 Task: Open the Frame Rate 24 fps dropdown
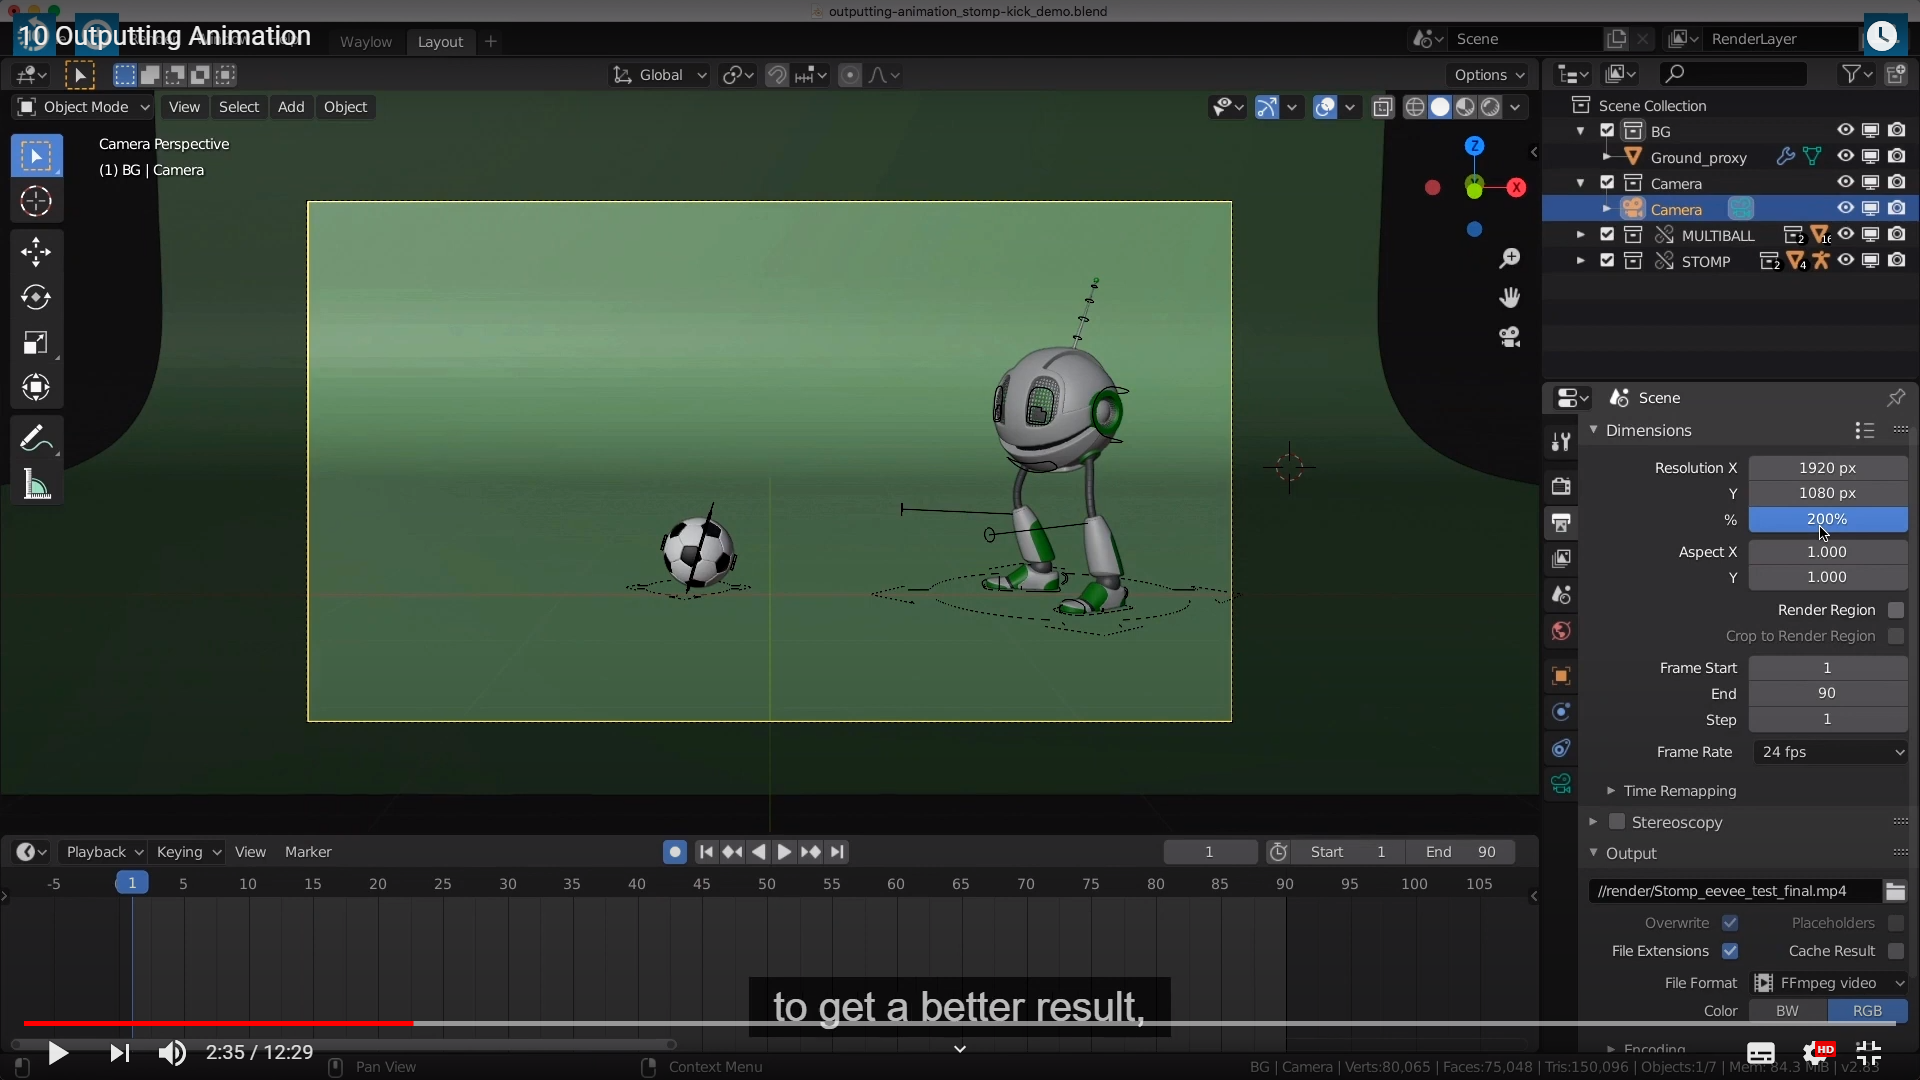1830,752
